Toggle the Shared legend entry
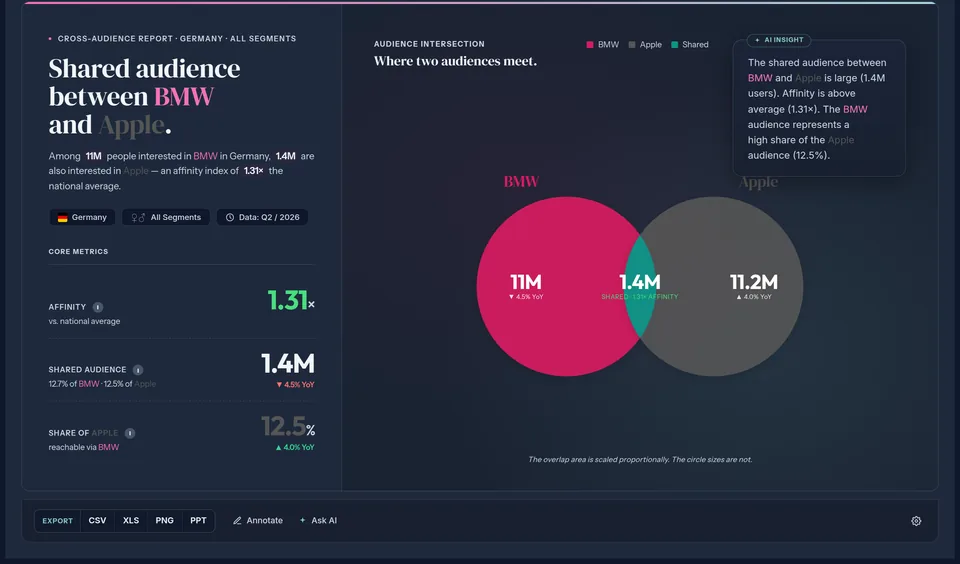 click(x=690, y=45)
